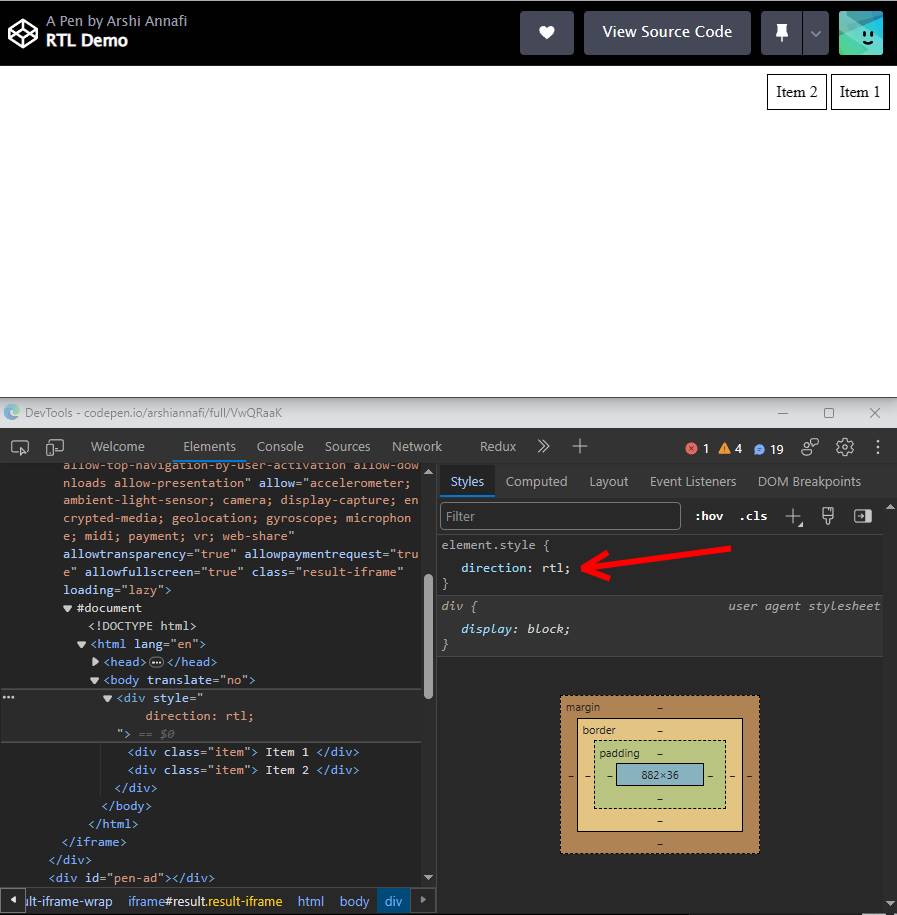Click the closing </iframe> tag line
The height and width of the screenshot is (915, 897).
point(94,841)
